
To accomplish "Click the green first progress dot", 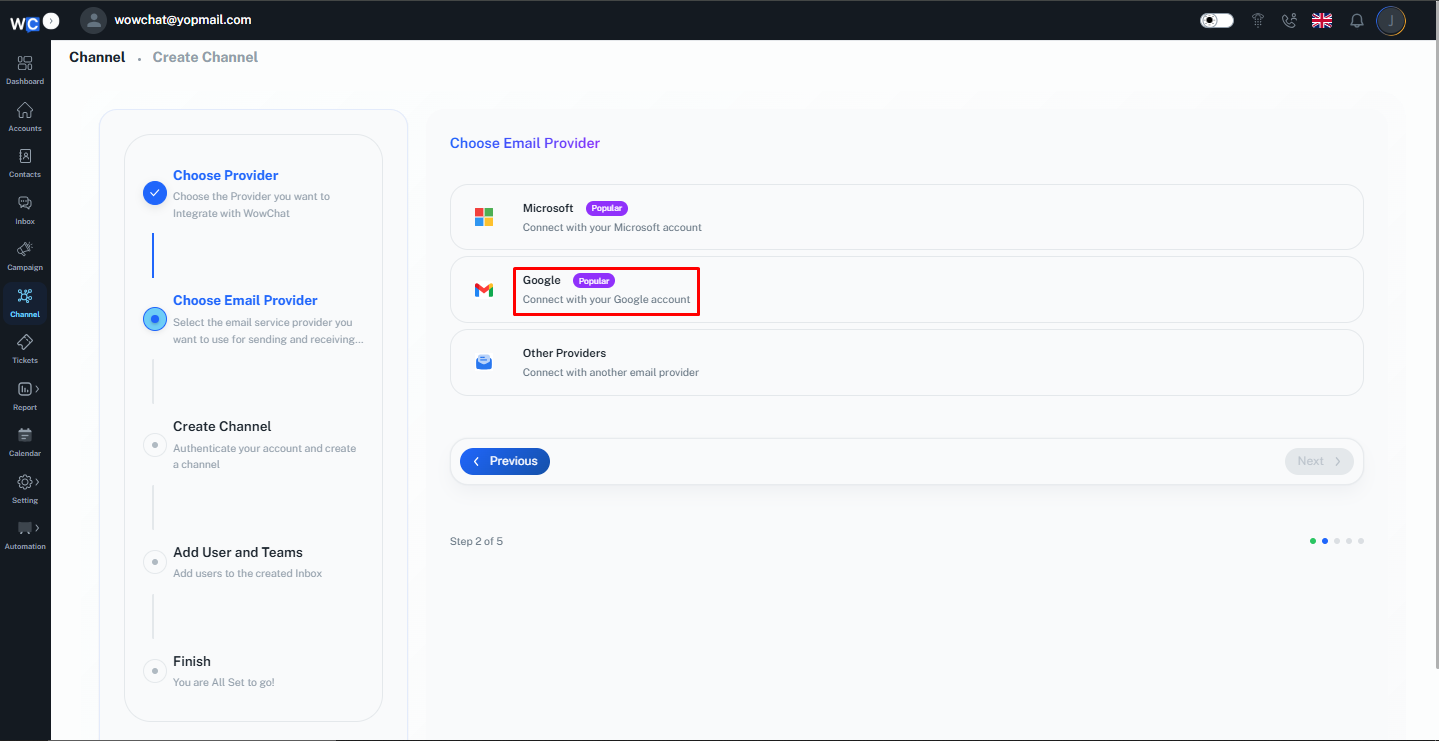I will coord(1313,541).
